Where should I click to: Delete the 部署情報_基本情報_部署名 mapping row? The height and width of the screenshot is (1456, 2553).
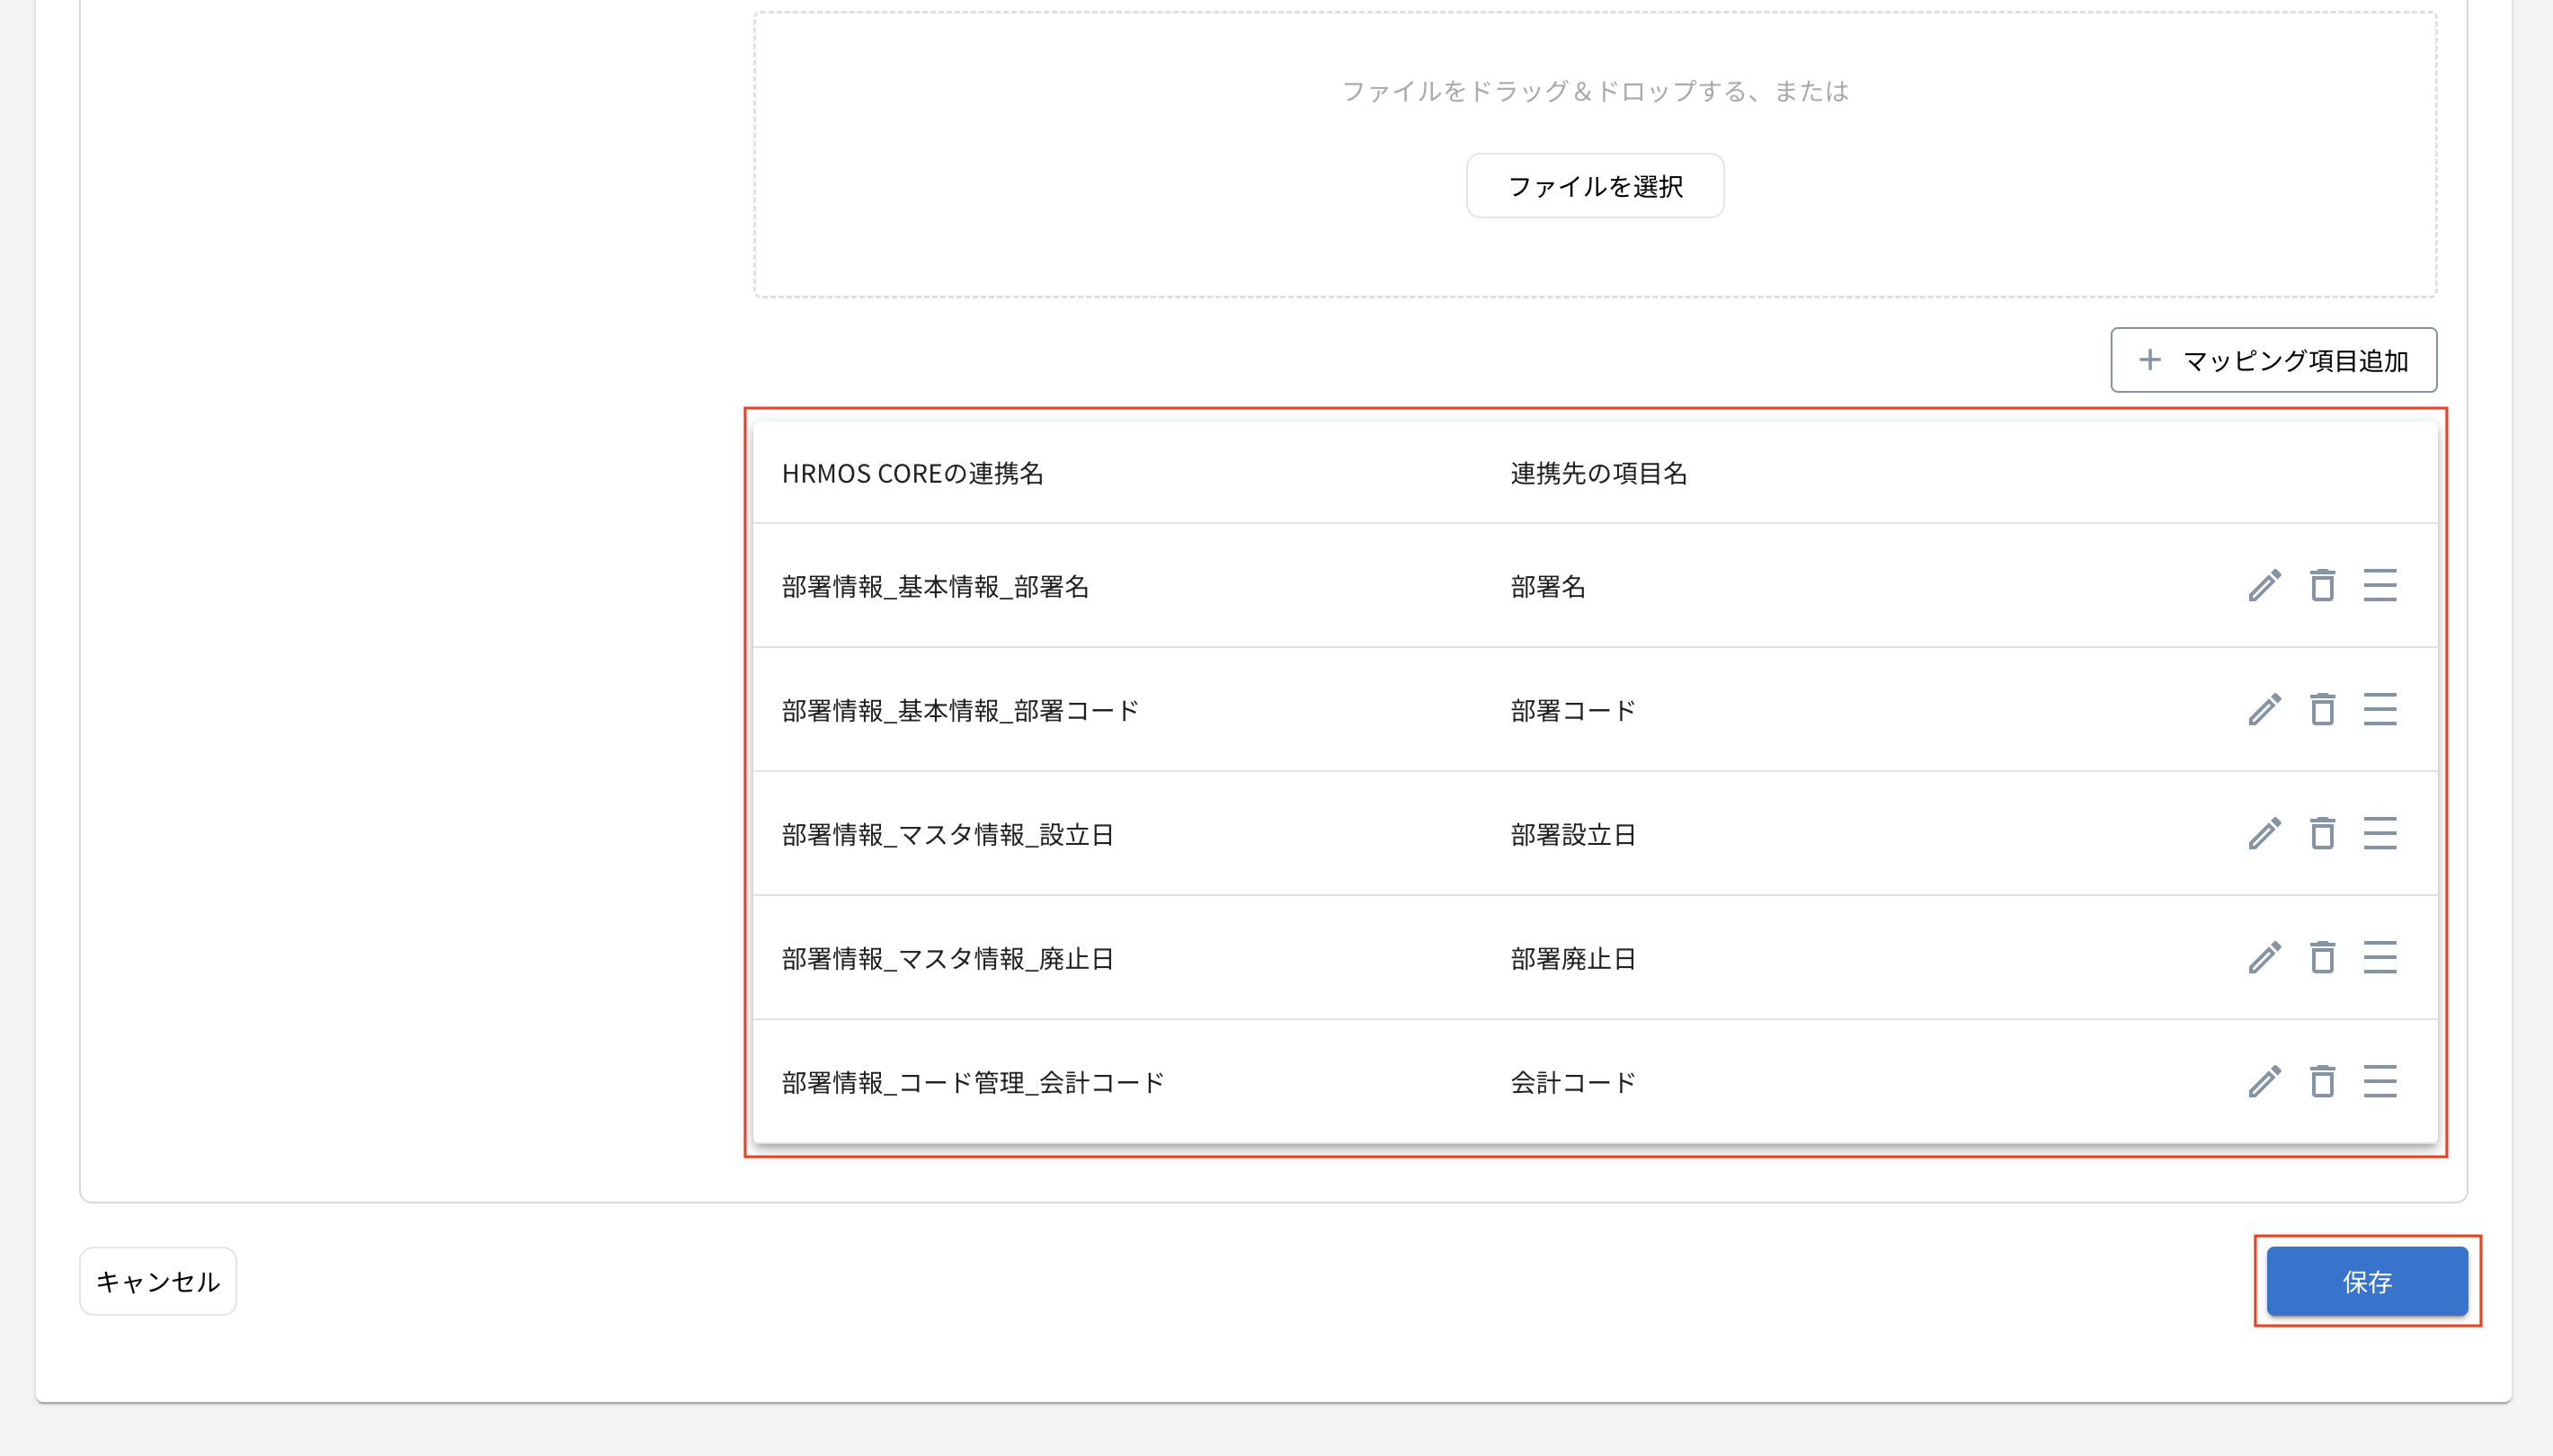click(x=2322, y=585)
